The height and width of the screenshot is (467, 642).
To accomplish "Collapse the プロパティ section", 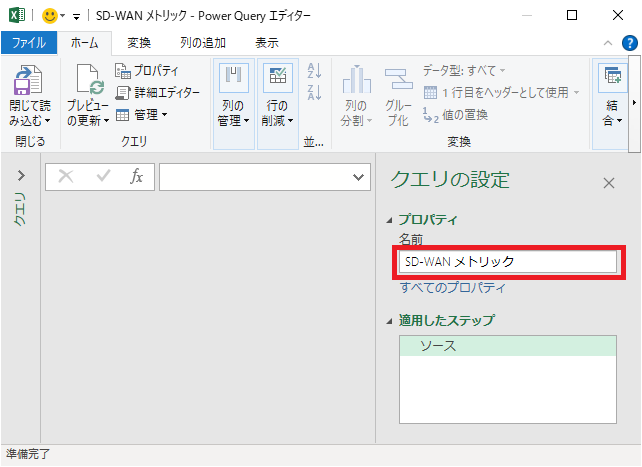I will point(389,221).
